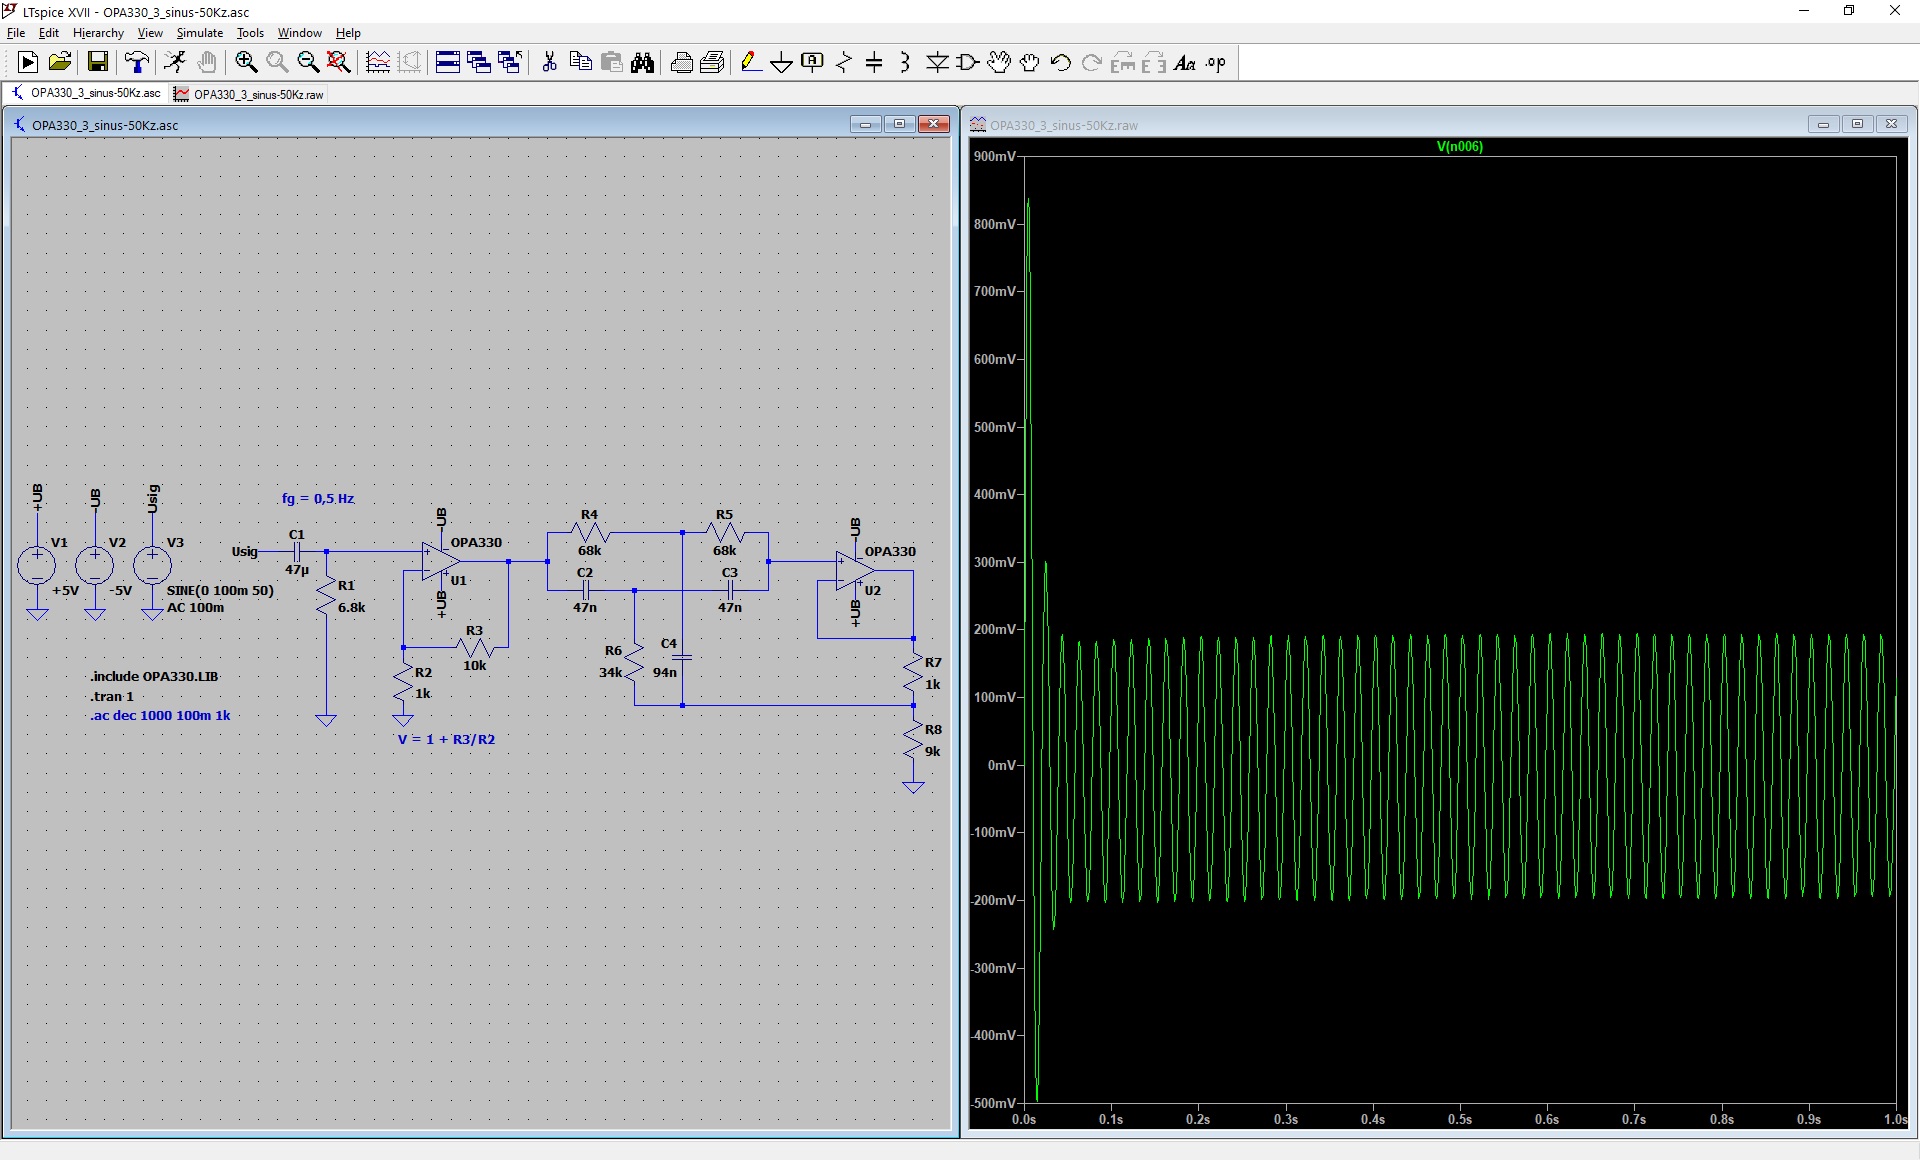
Task: Open the Hierarchy menu
Action: point(98,33)
